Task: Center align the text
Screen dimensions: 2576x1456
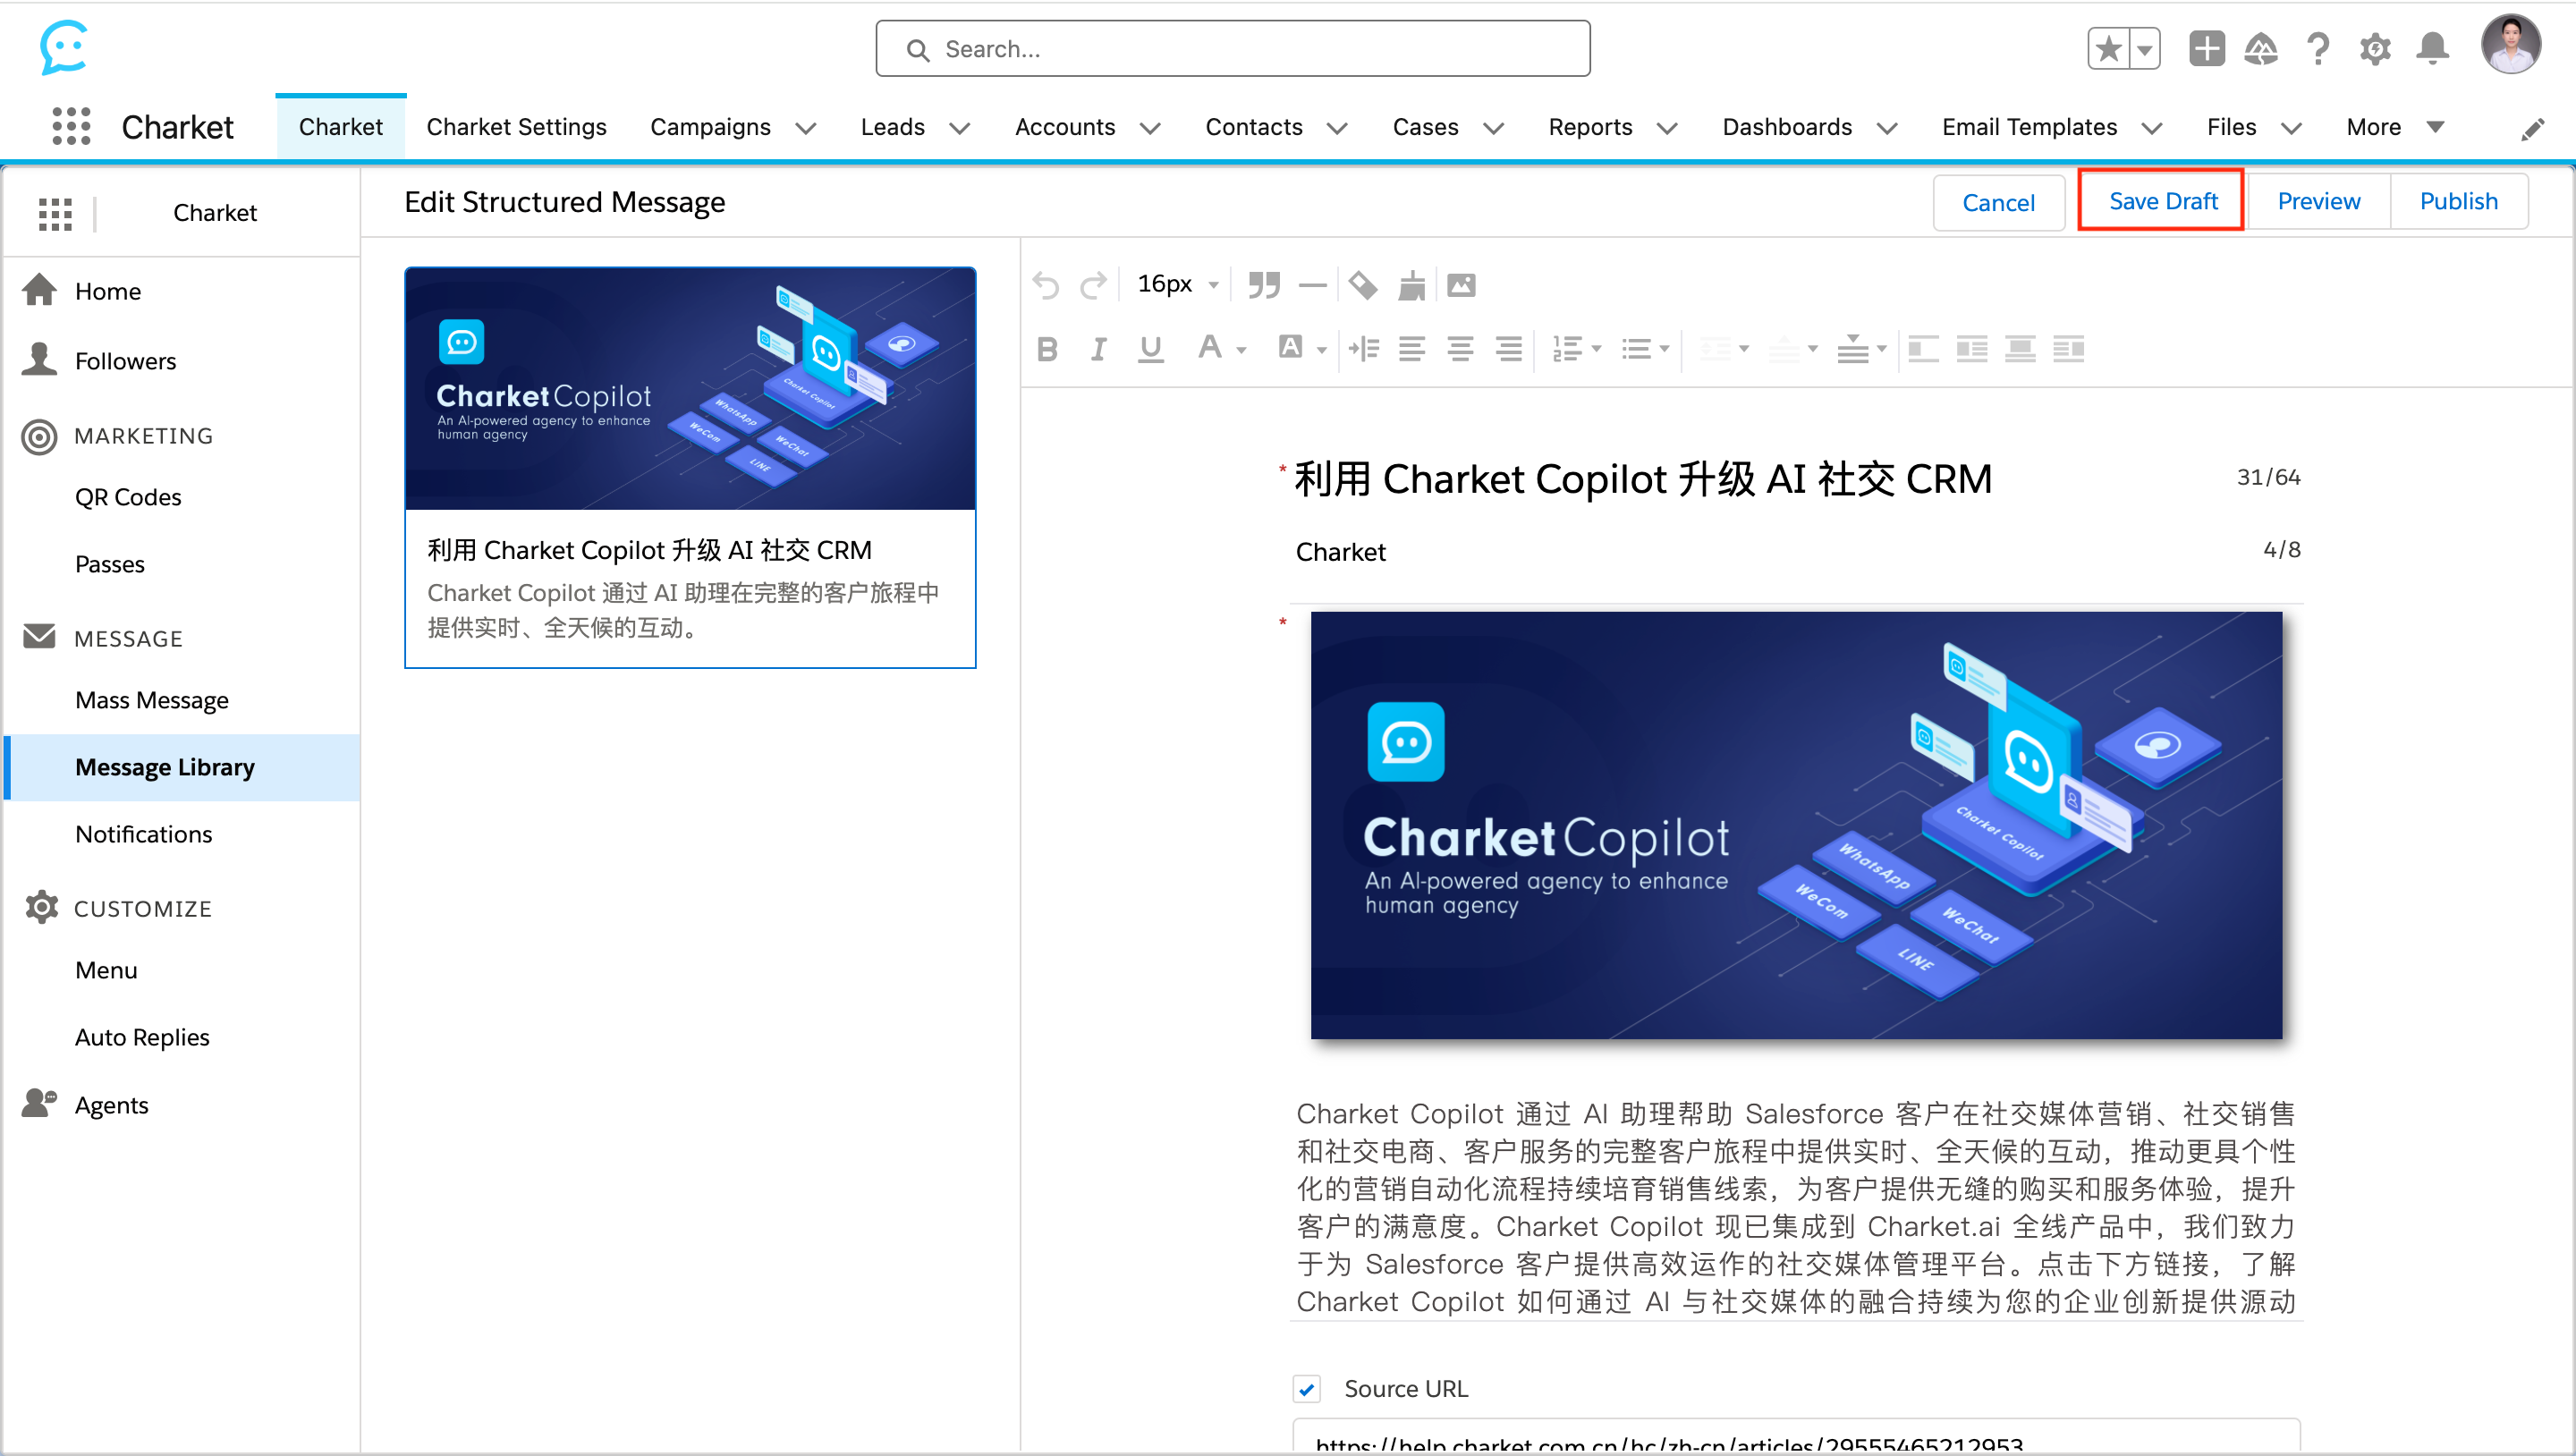Action: point(1460,349)
